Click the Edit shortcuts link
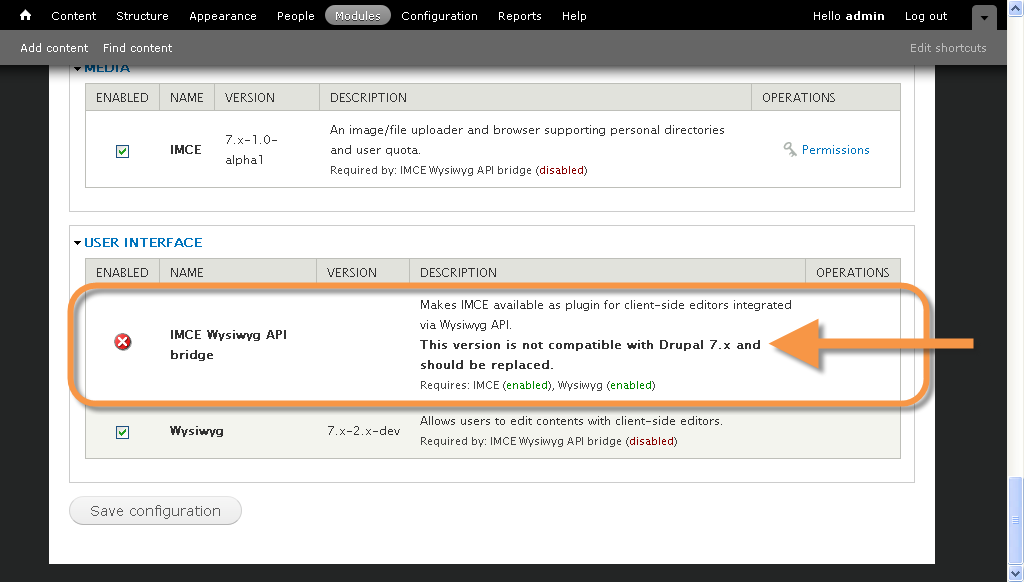This screenshot has height=582, width=1024. pos(948,48)
